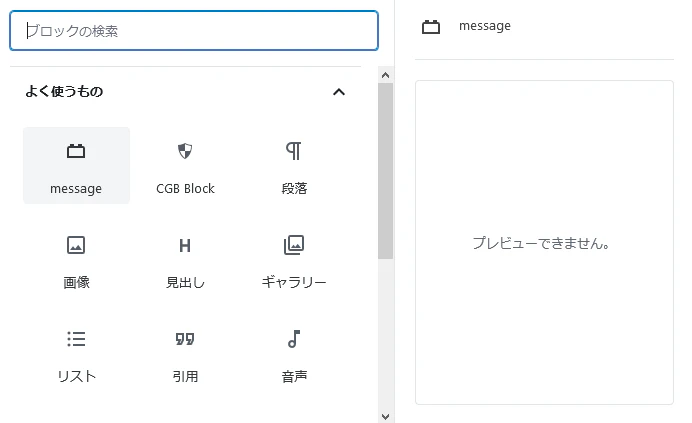Click the block list scroll-down arrow

385,416
